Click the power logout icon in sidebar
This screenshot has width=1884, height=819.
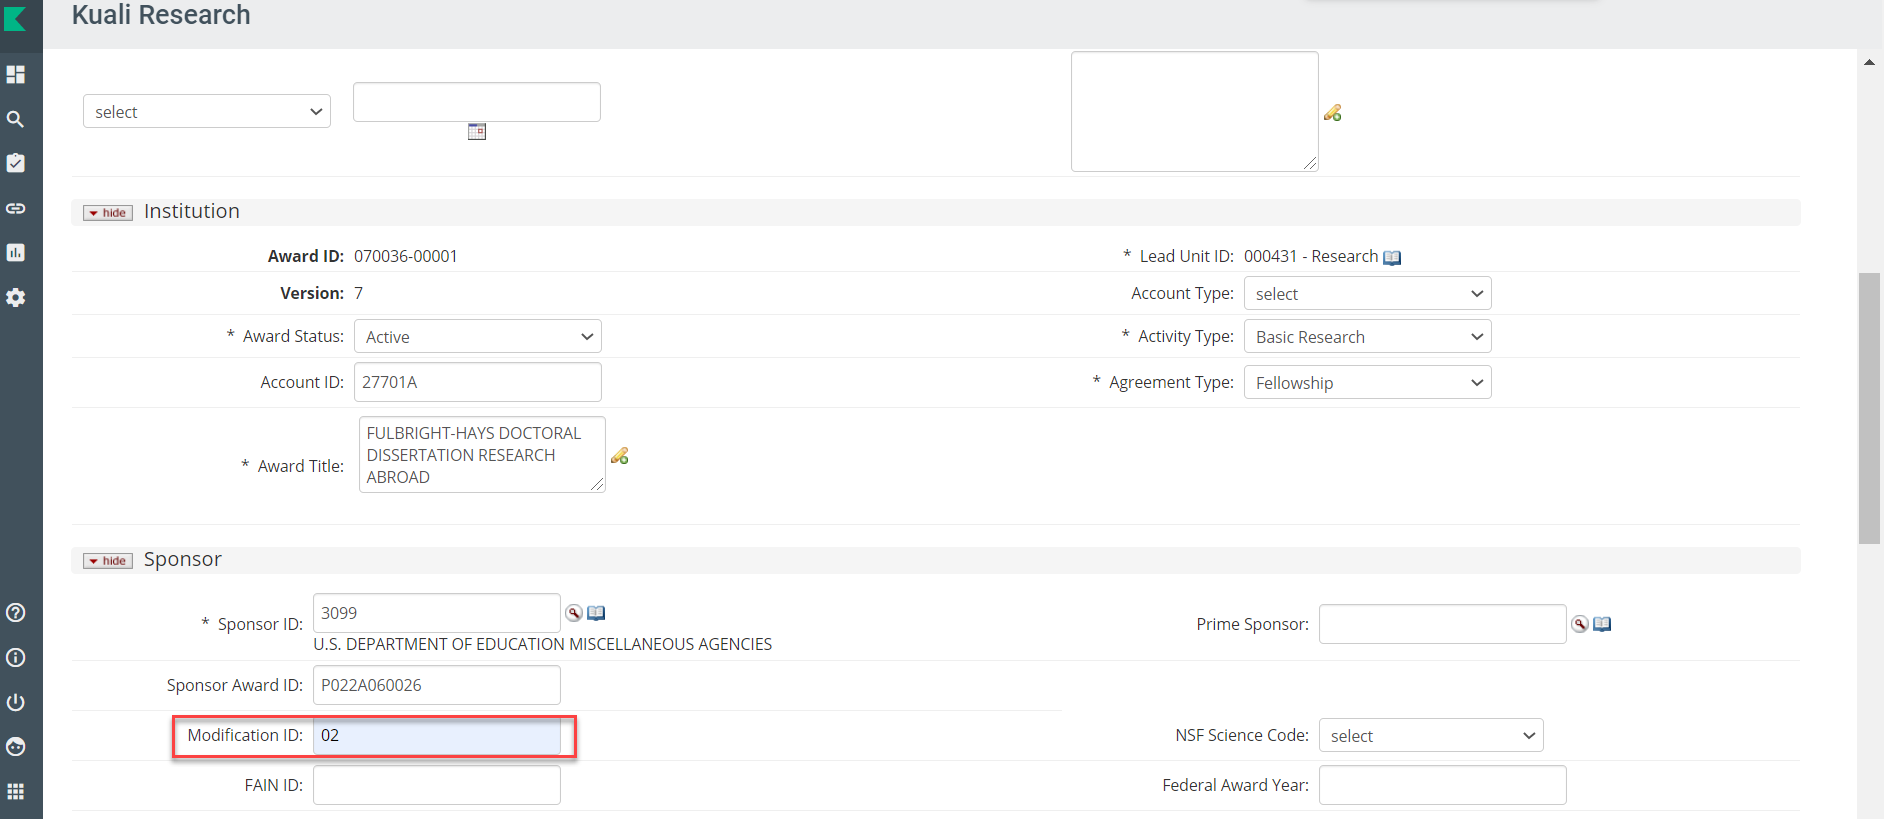[x=15, y=702]
